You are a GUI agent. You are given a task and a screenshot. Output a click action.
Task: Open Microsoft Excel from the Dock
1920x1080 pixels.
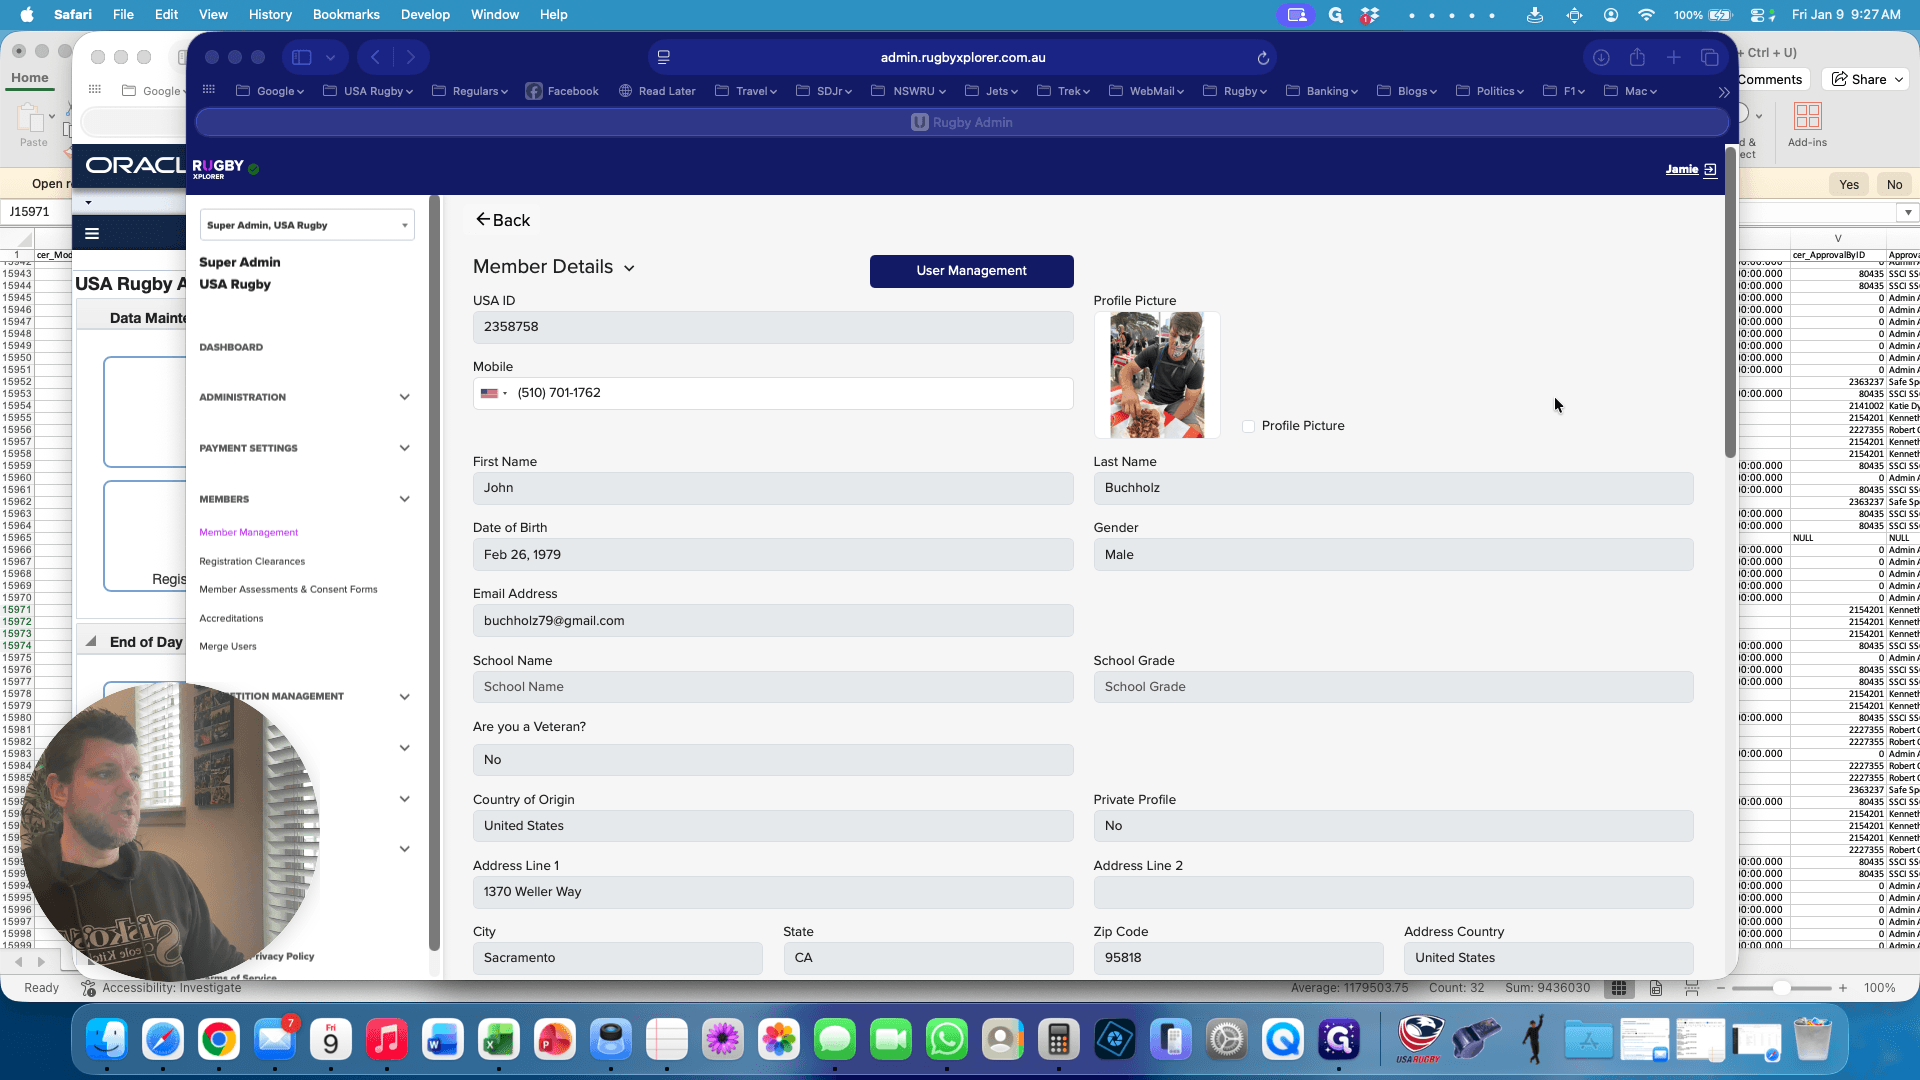coord(498,1041)
